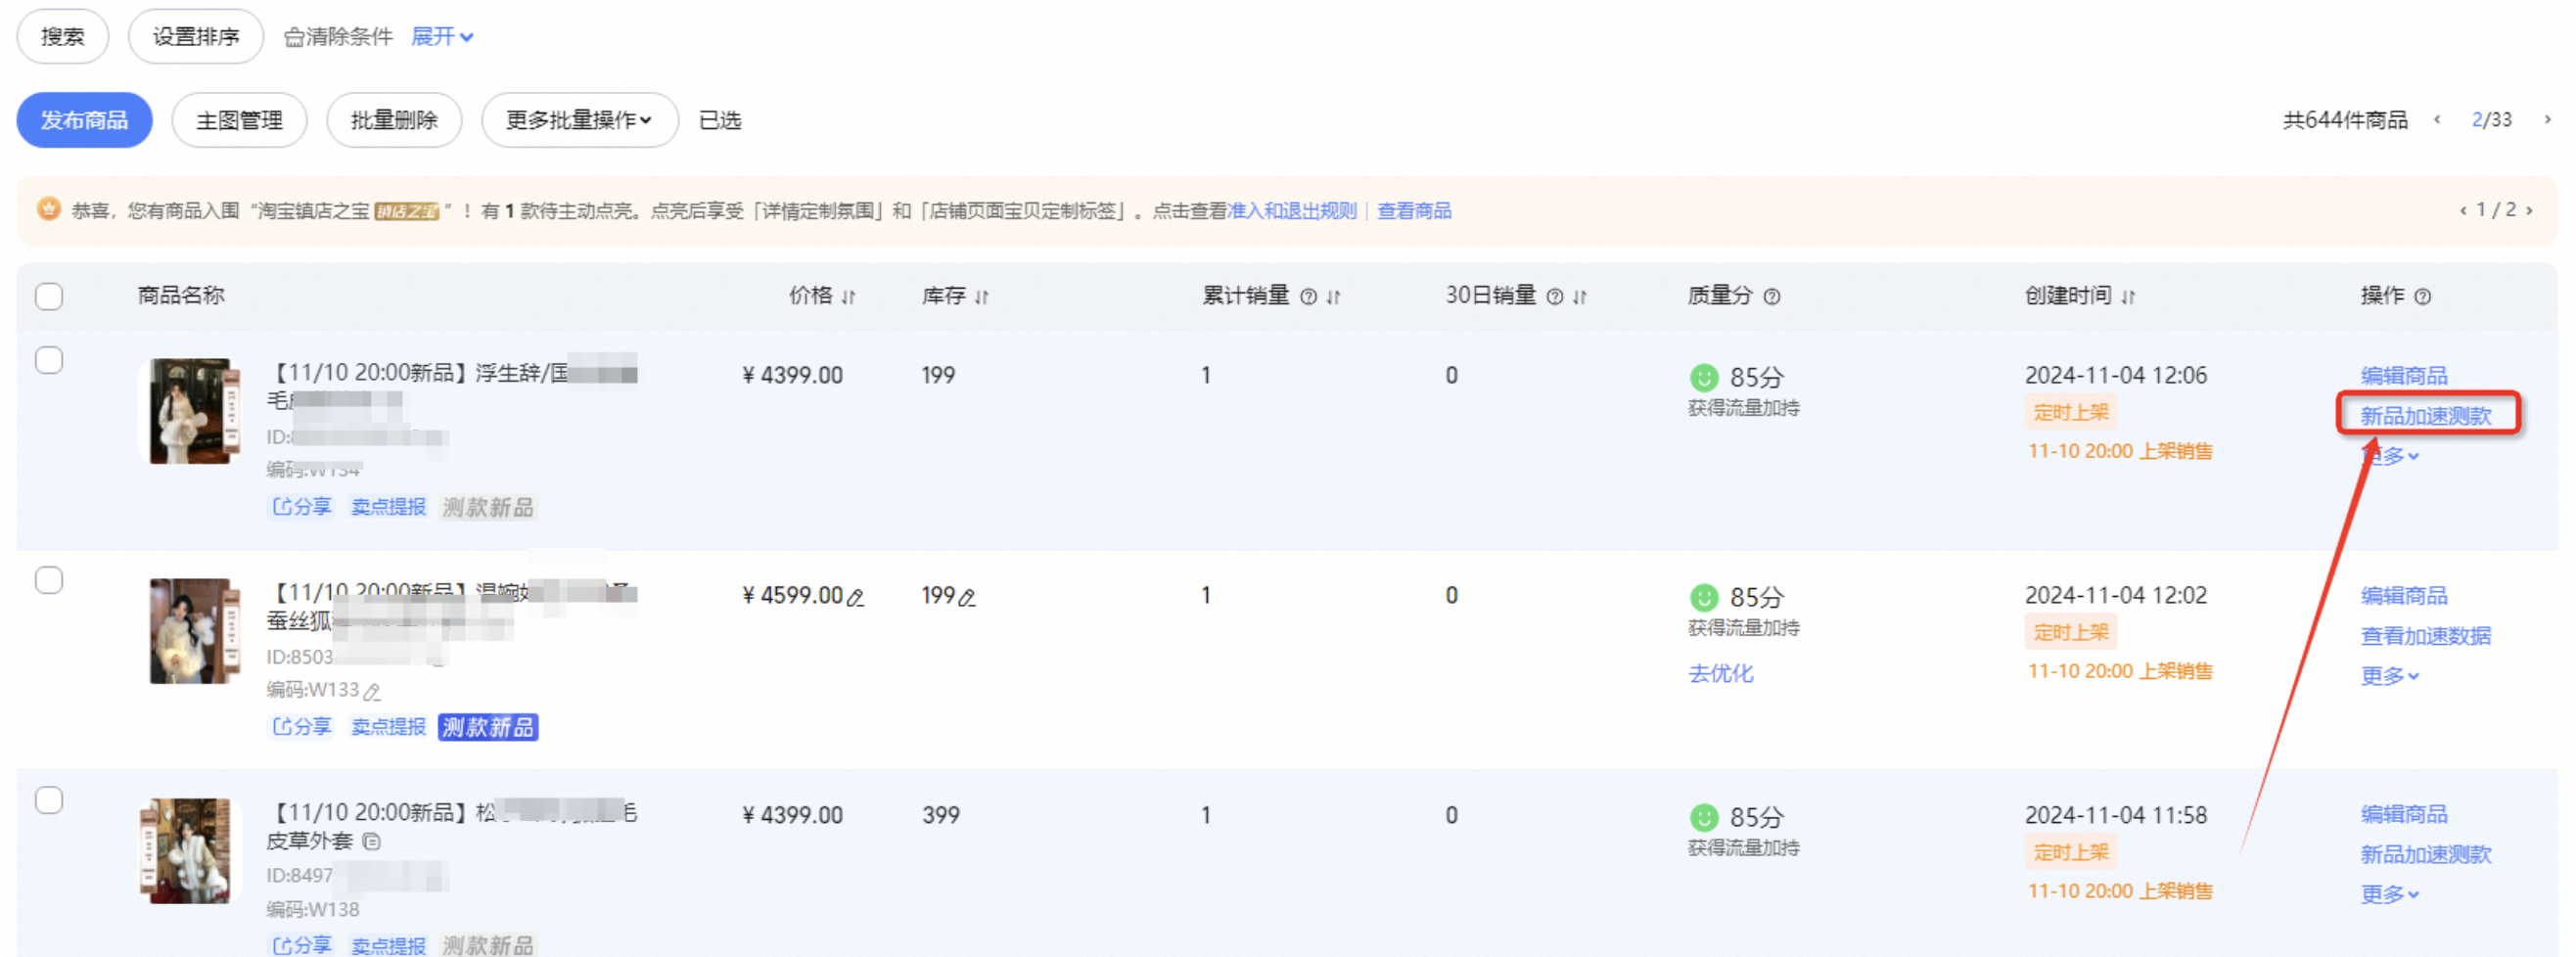The width and height of the screenshot is (2576, 957).
Task: Click 新品加速测款 for W138 product
Action: 2426,854
